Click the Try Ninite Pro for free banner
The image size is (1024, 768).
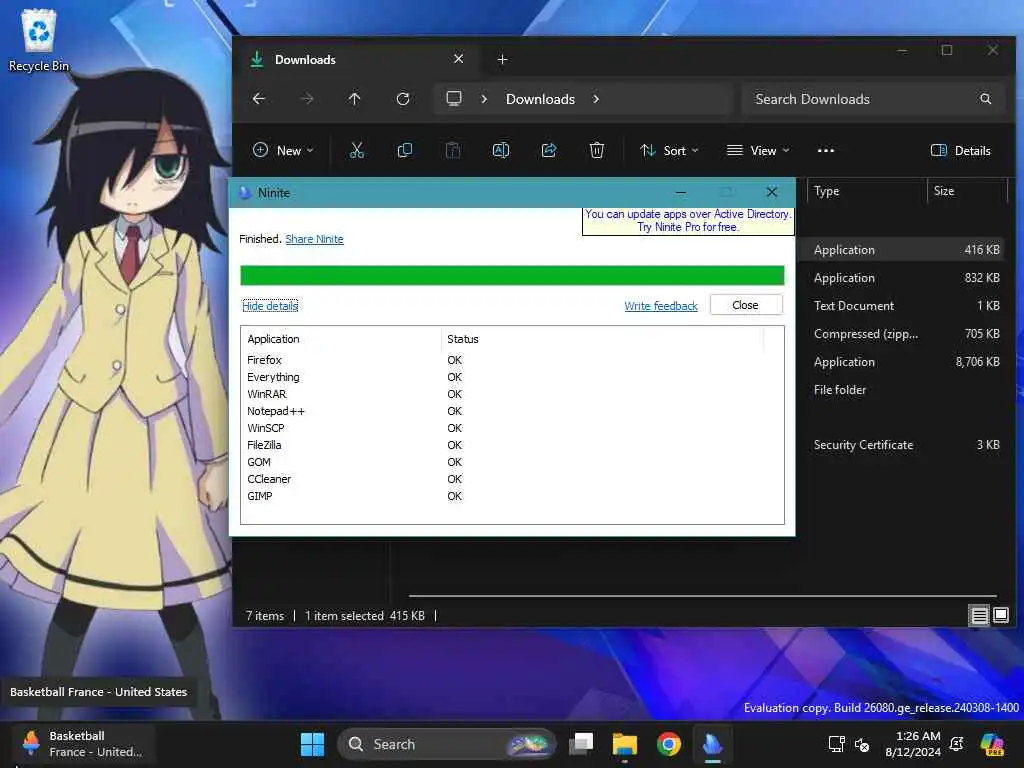pos(688,221)
